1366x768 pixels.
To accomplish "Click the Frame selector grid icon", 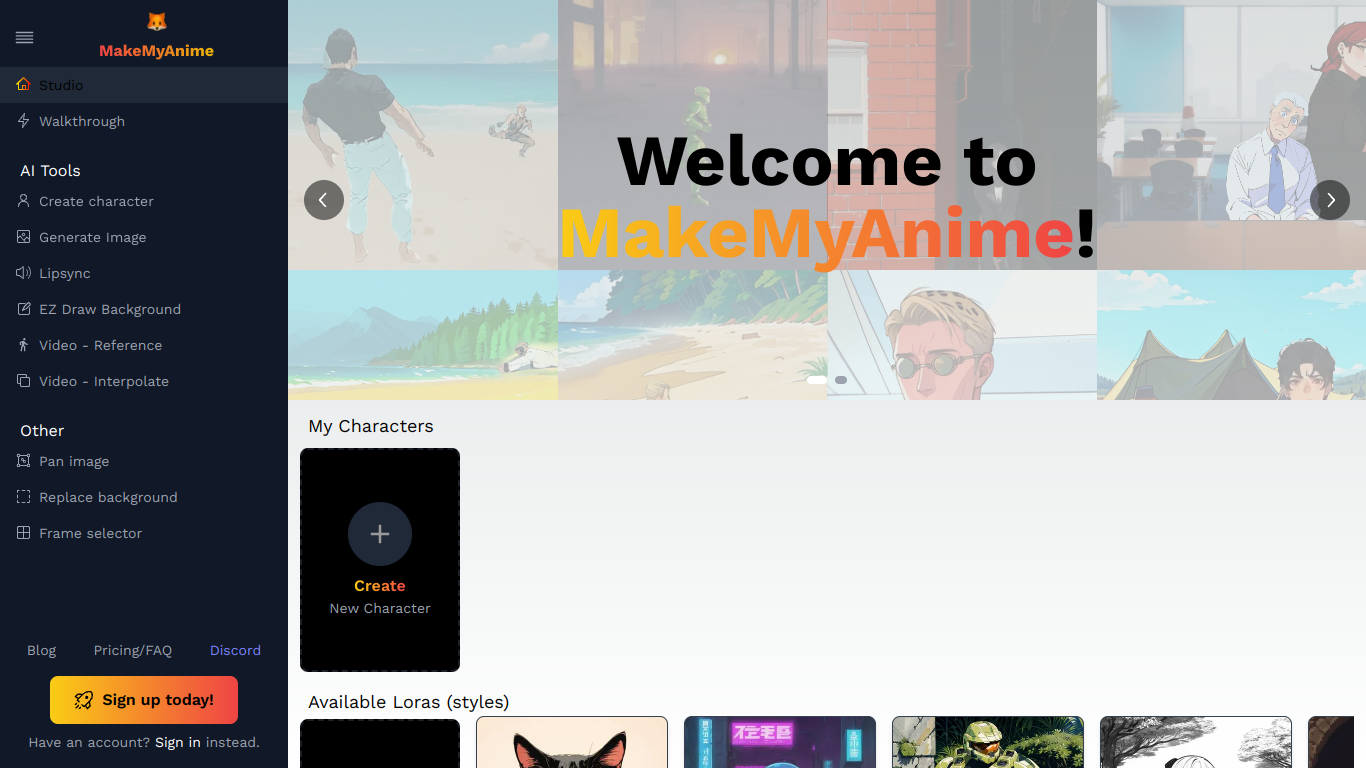I will [24, 533].
